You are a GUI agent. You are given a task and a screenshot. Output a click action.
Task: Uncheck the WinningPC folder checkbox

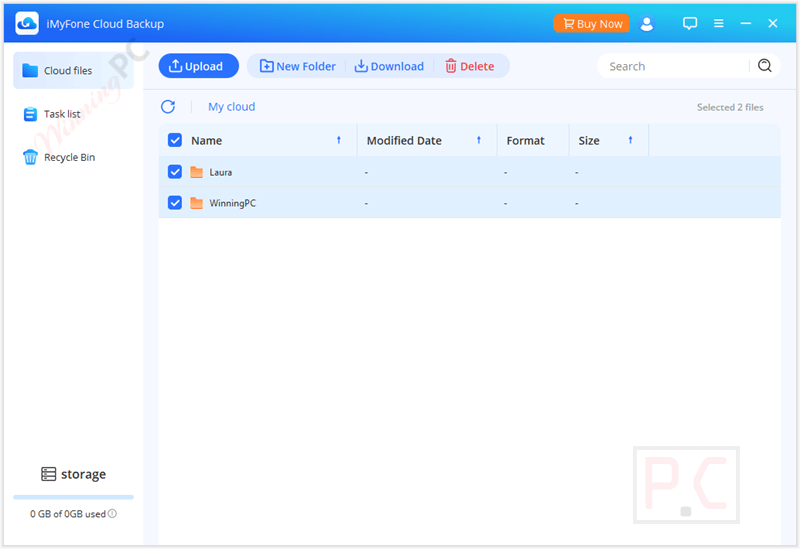point(174,203)
